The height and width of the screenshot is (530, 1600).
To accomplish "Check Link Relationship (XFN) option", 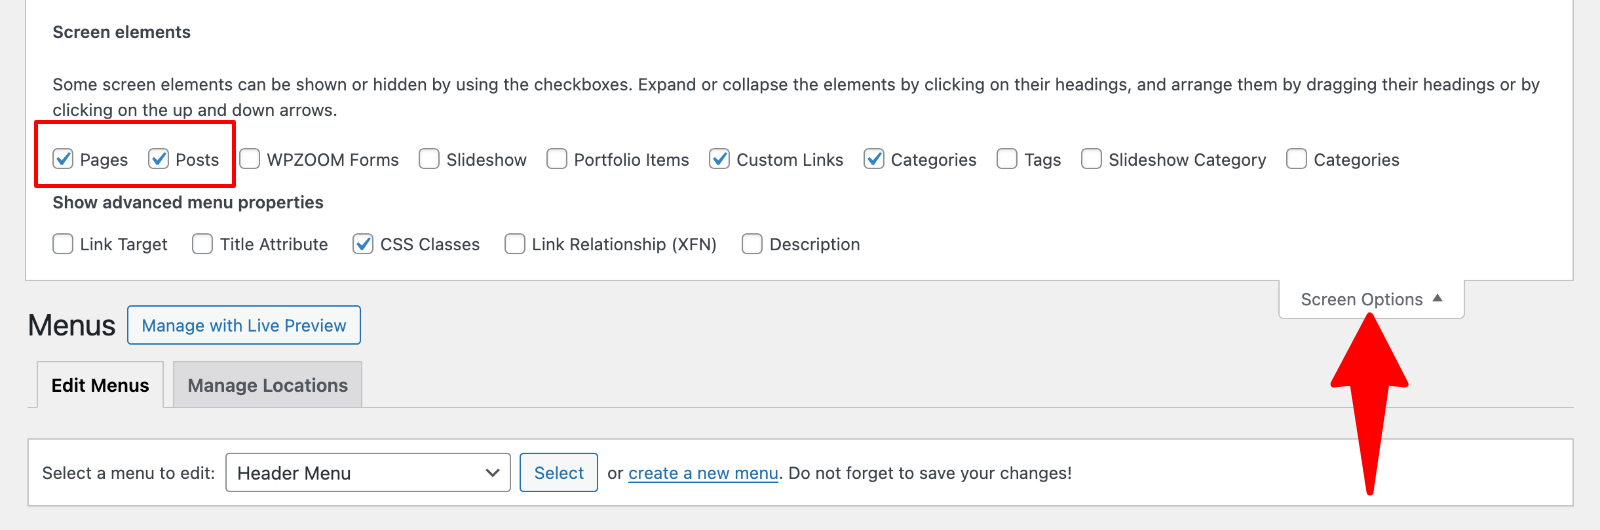I will (515, 244).
